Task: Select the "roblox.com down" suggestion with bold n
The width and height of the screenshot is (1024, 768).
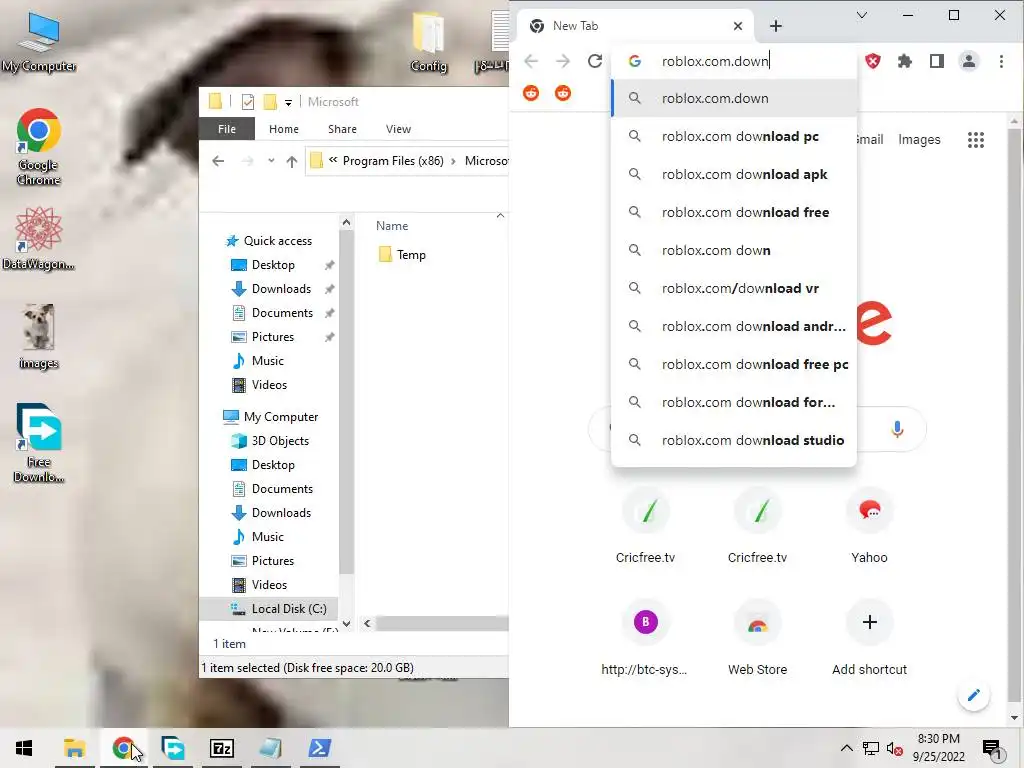Action: (x=733, y=250)
